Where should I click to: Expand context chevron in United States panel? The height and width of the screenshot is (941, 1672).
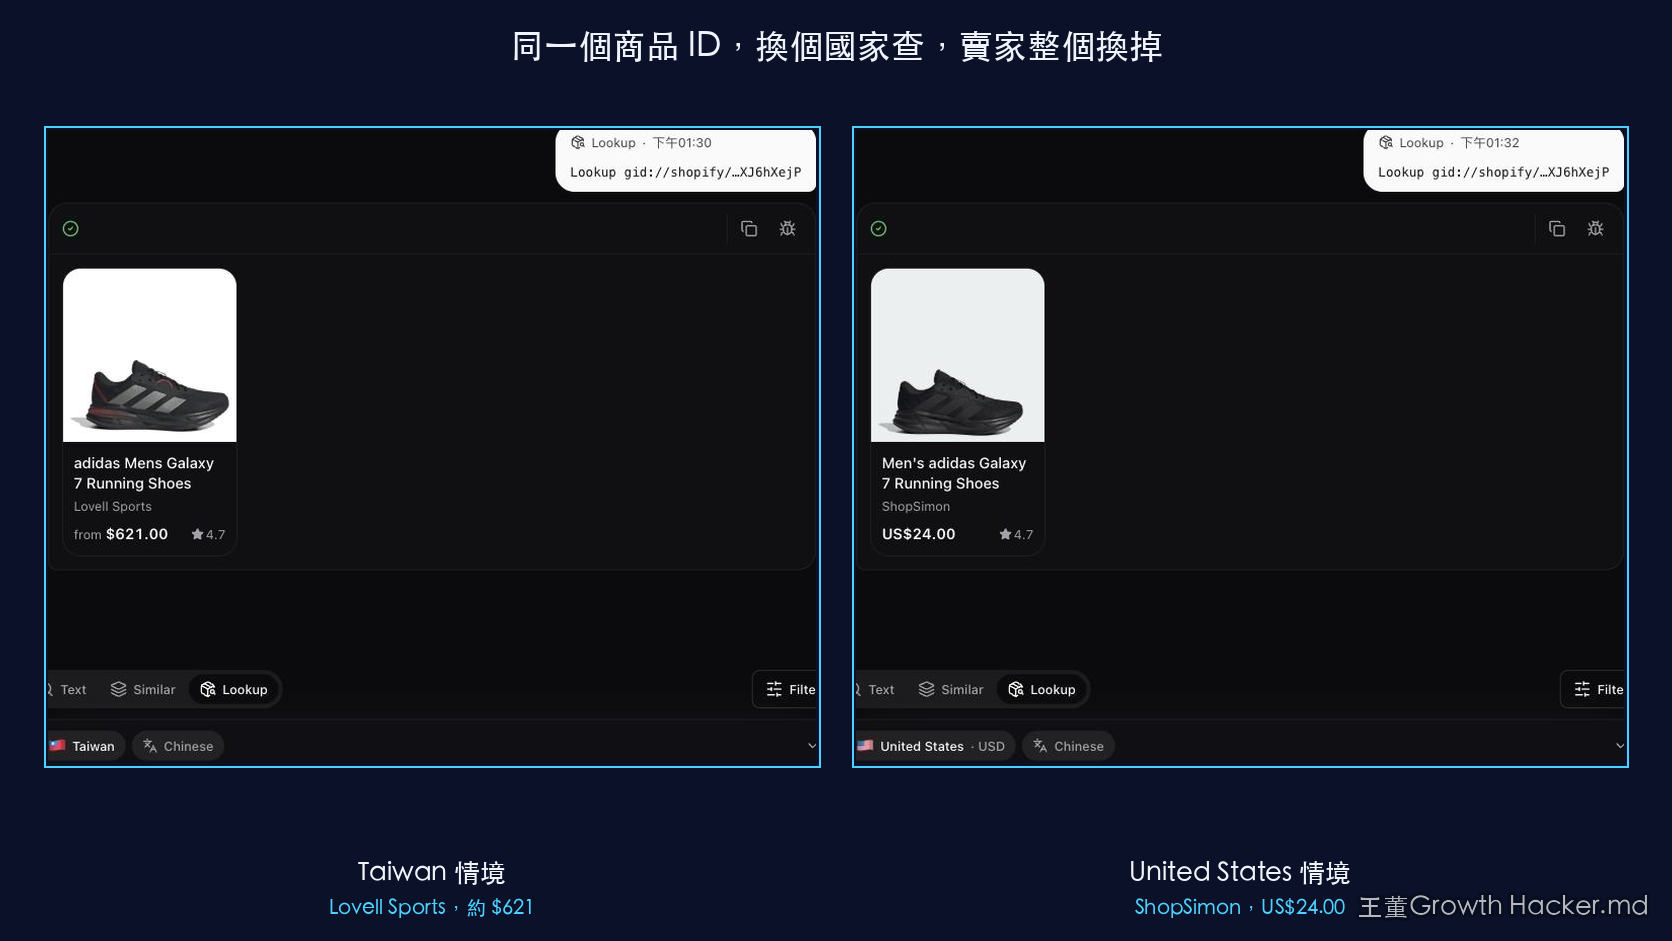[x=1620, y=746]
